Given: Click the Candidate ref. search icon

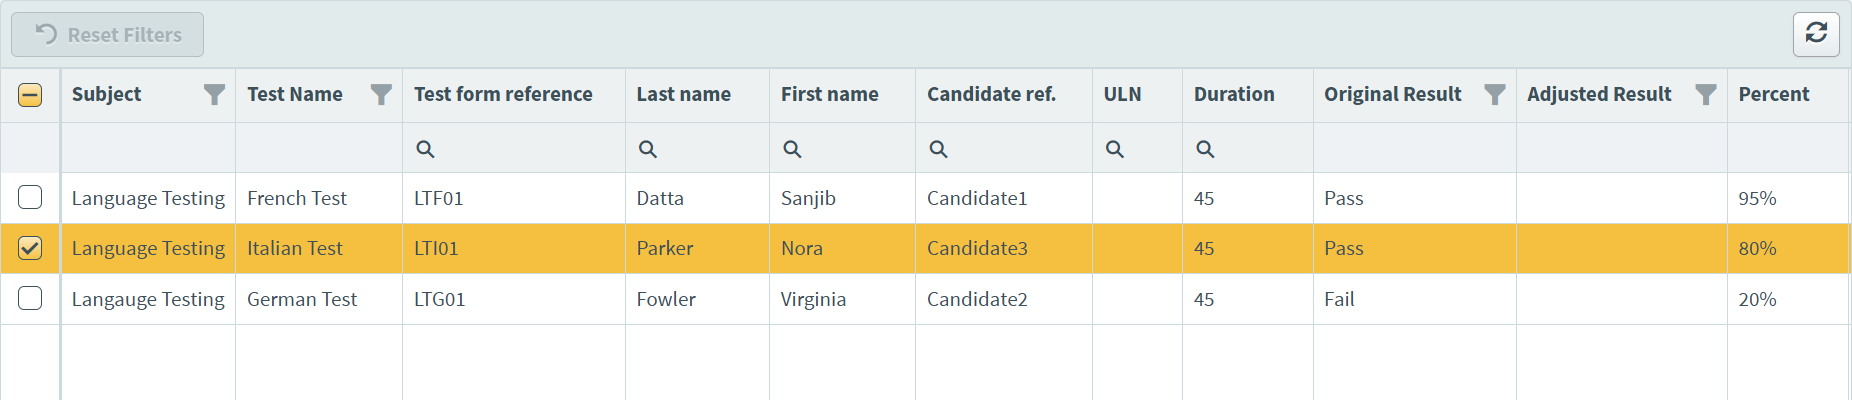Looking at the screenshot, I should 938,149.
